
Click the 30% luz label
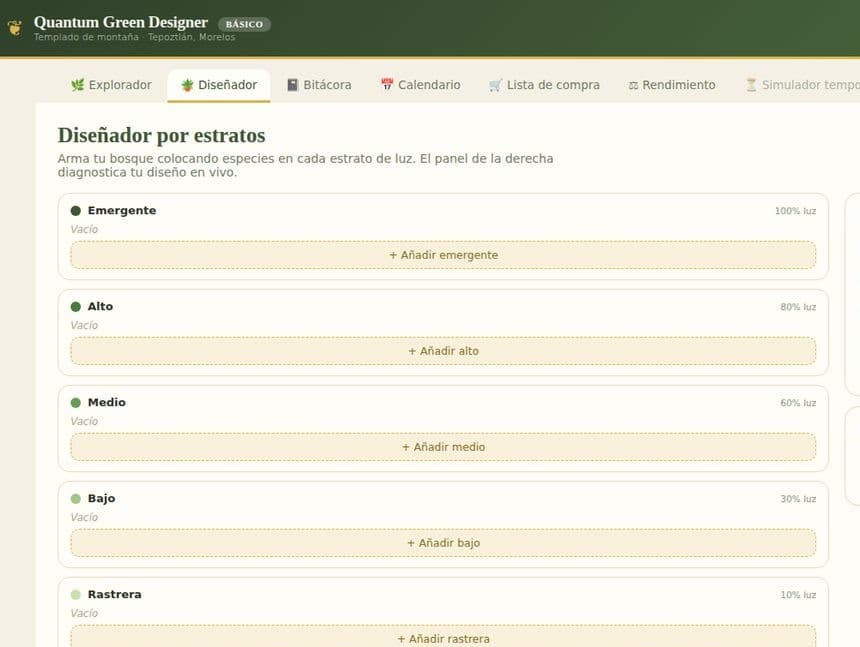[798, 499]
